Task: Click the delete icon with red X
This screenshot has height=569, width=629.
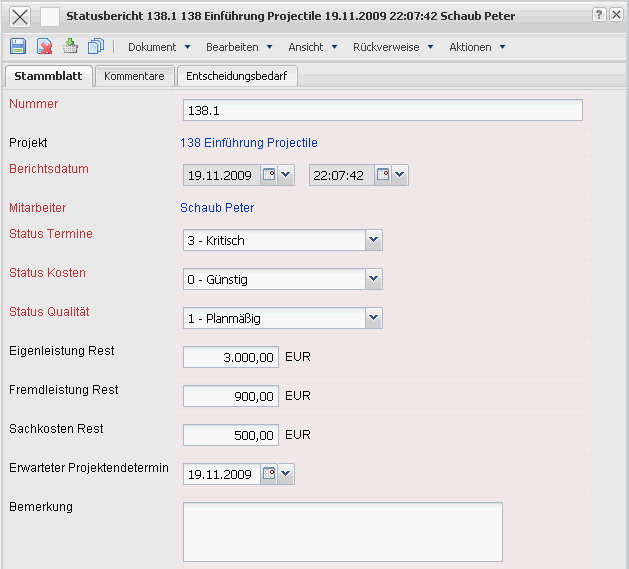Action: [x=44, y=46]
